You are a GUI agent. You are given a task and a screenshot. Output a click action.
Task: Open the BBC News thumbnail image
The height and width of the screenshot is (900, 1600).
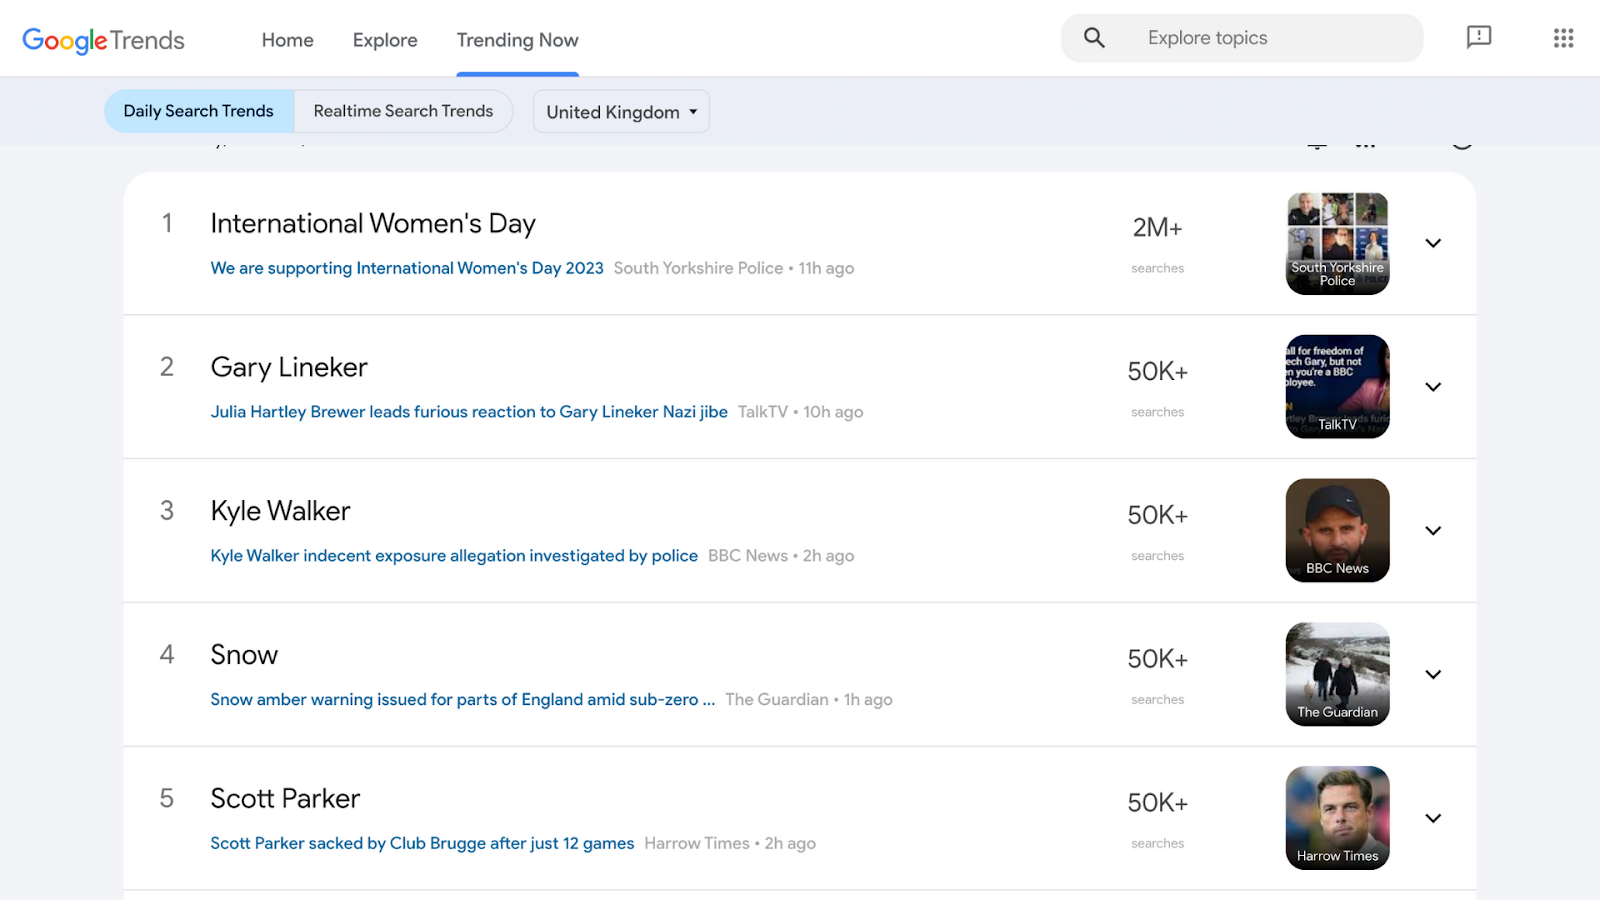[x=1337, y=530]
